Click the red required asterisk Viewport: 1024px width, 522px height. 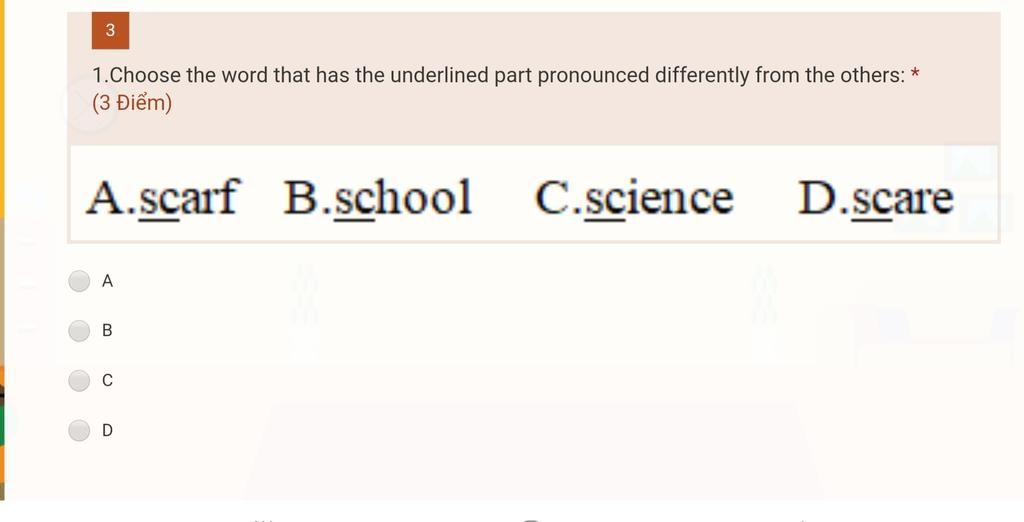[915, 74]
